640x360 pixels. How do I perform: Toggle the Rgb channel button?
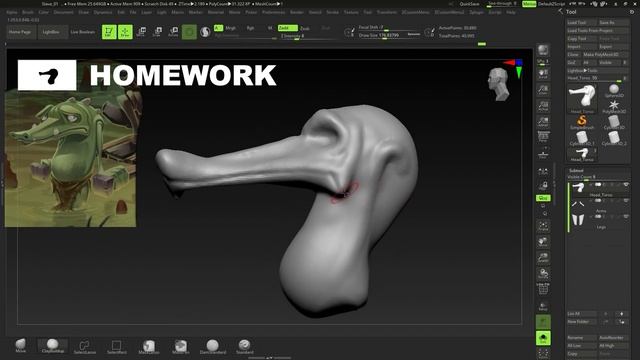[250, 28]
